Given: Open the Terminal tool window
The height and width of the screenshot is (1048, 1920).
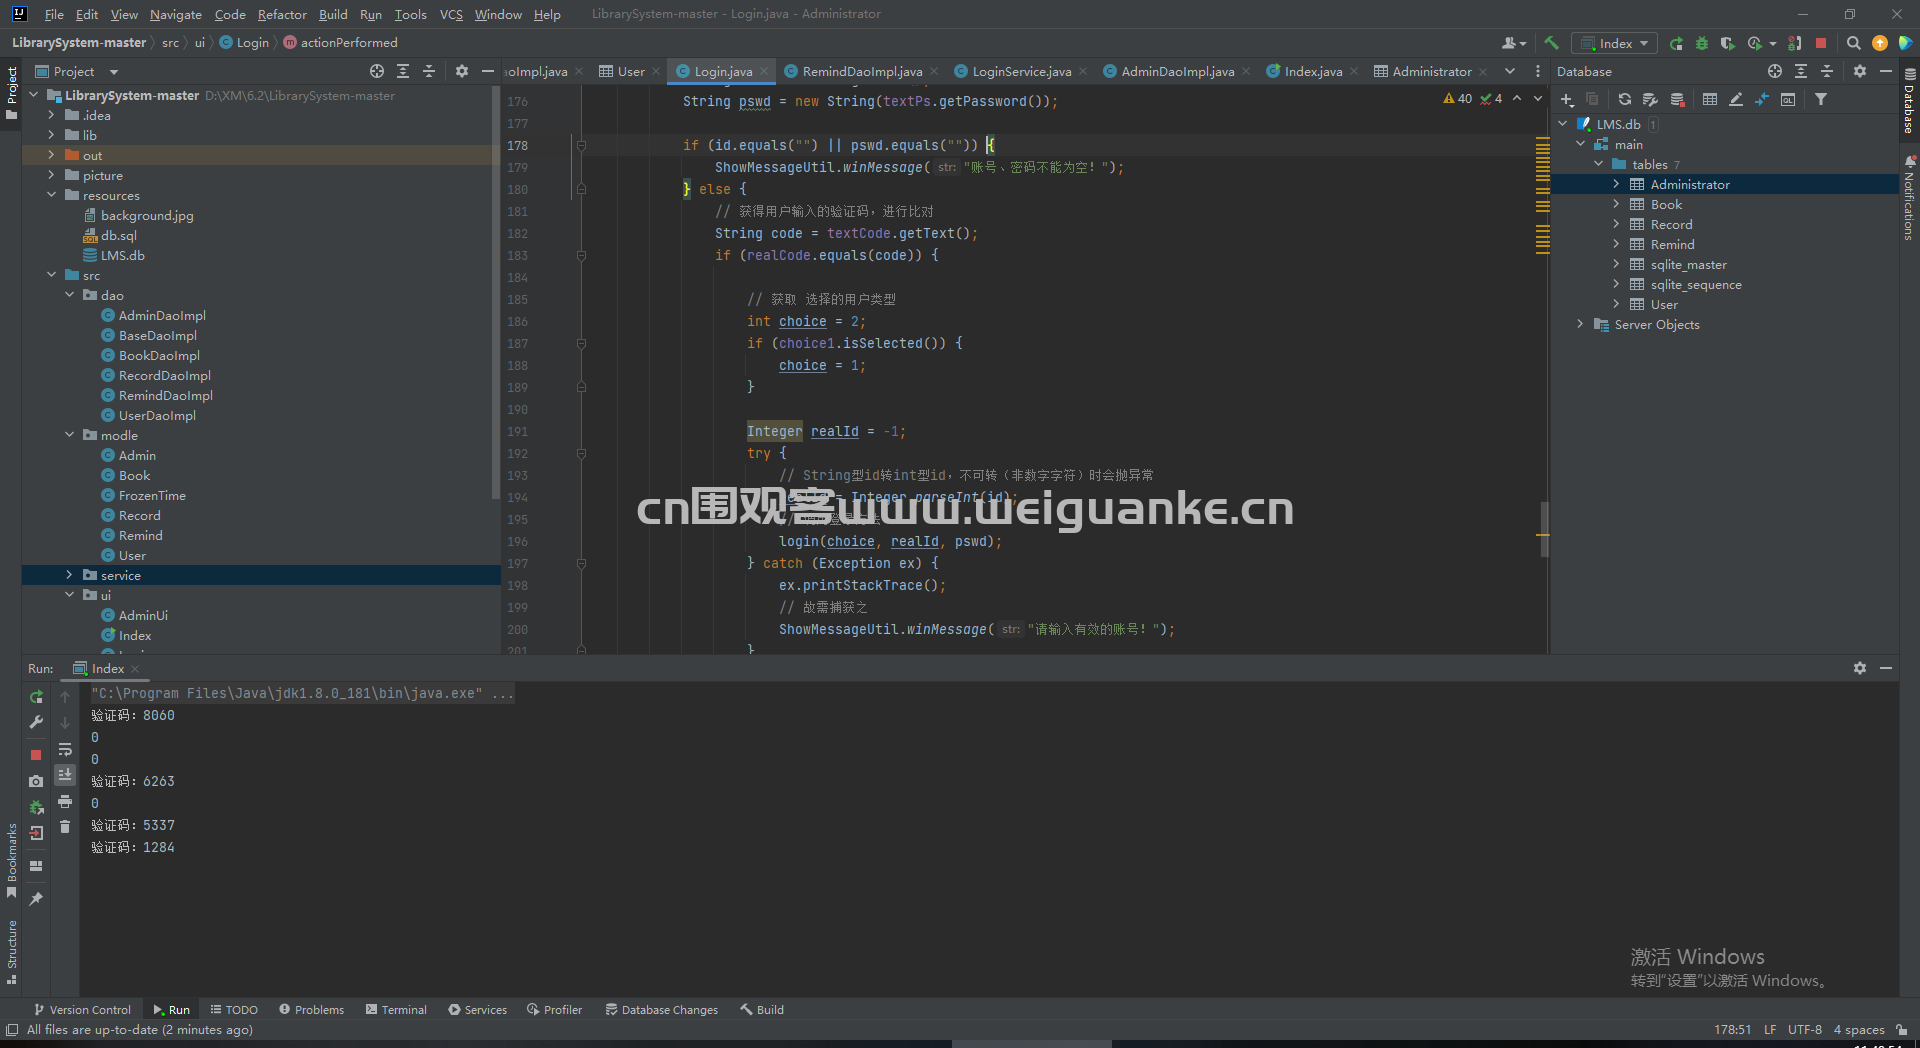Looking at the screenshot, I should click(x=396, y=1009).
